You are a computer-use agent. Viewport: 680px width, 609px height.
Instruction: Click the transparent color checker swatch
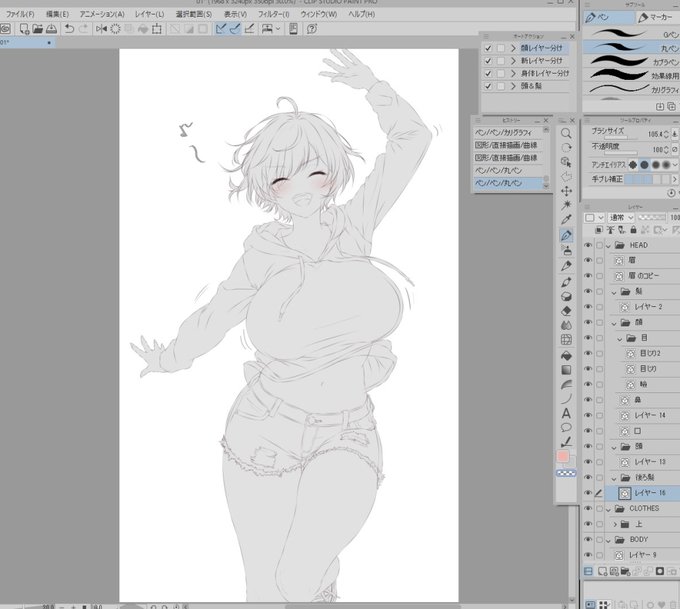566,473
